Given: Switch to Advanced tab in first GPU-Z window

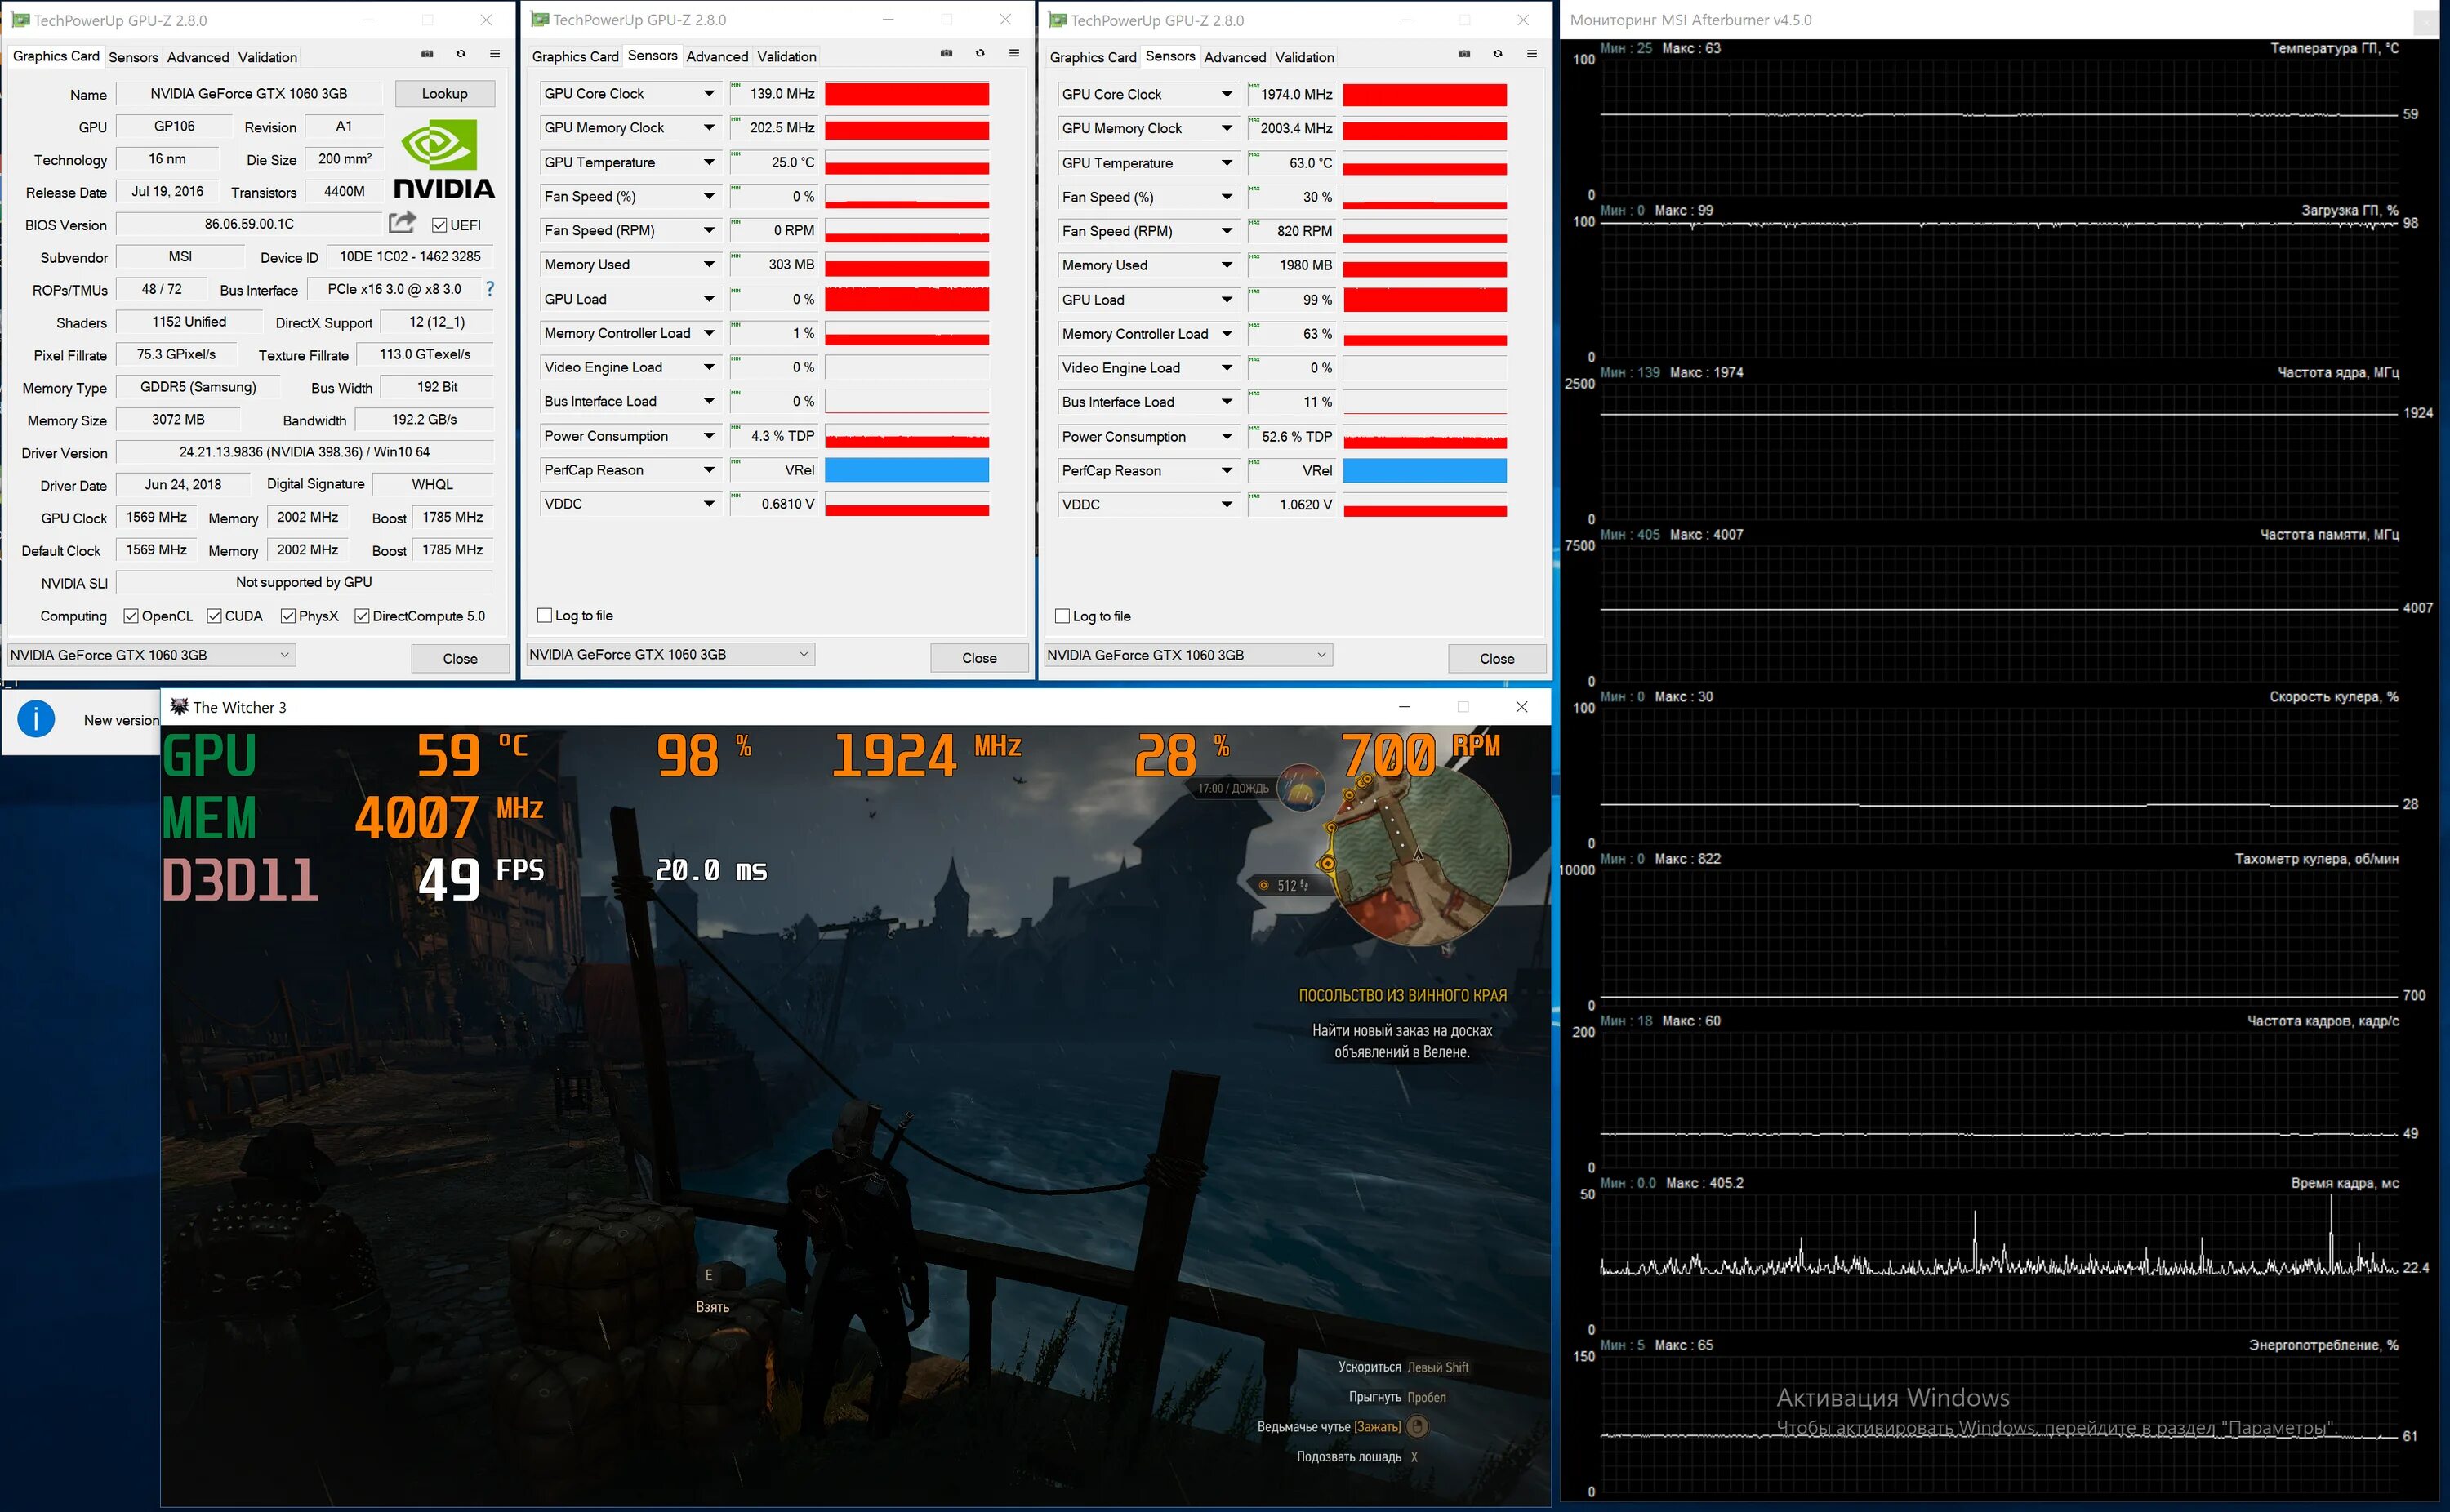Looking at the screenshot, I should (x=198, y=57).
